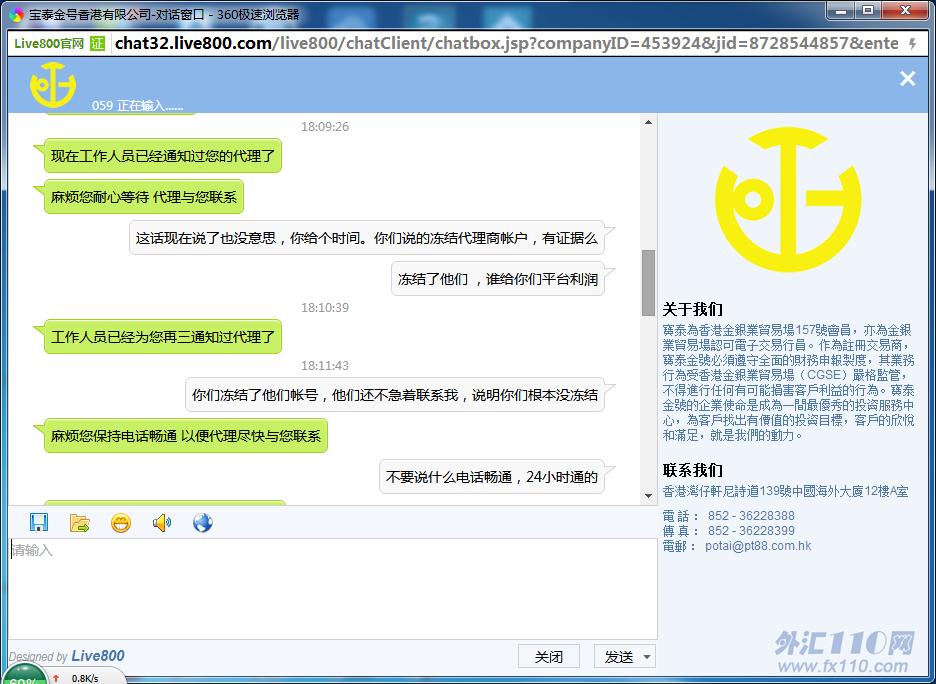Click message 冻结了他们，谁给你们平台利润
This screenshot has height=684, width=936.
[x=498, y=279]
